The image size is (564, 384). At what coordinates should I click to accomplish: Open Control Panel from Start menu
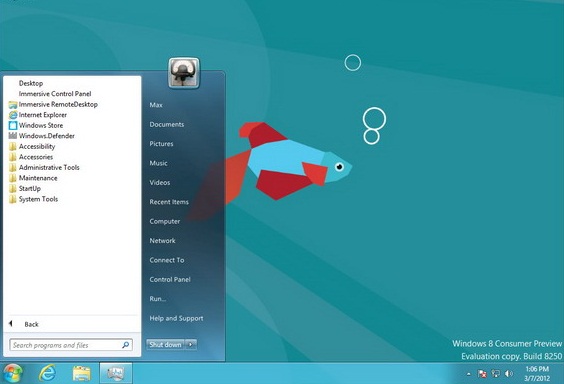170,279
